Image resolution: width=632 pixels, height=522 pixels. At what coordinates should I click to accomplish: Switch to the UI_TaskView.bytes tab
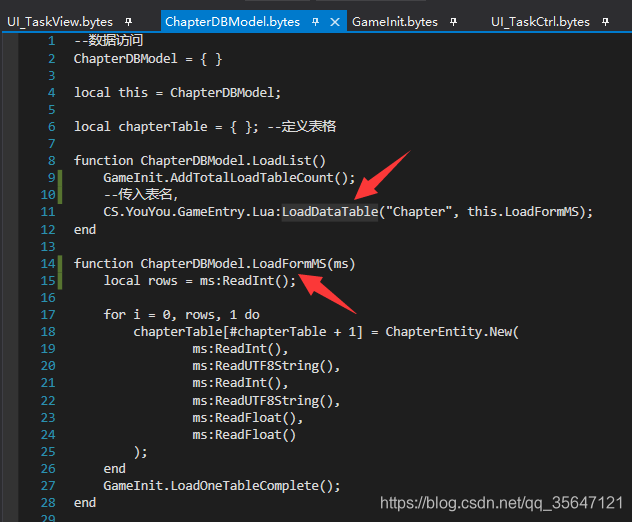coord(60,22)
